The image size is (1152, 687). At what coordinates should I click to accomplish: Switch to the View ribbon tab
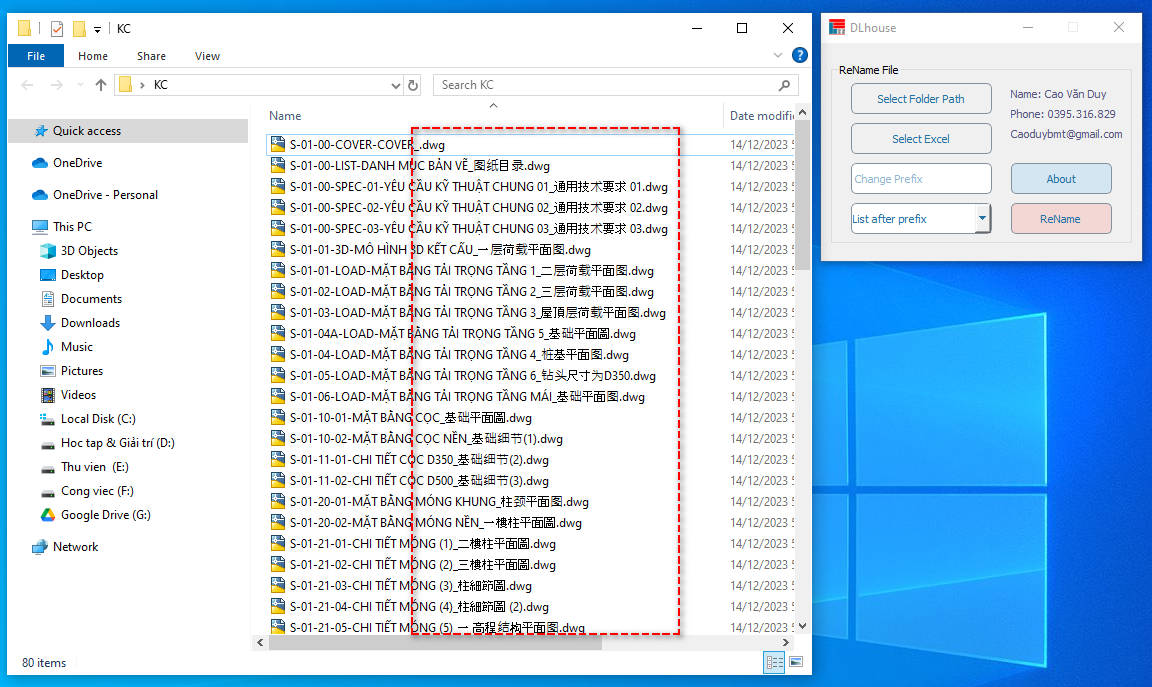click(x=207, y=56)
